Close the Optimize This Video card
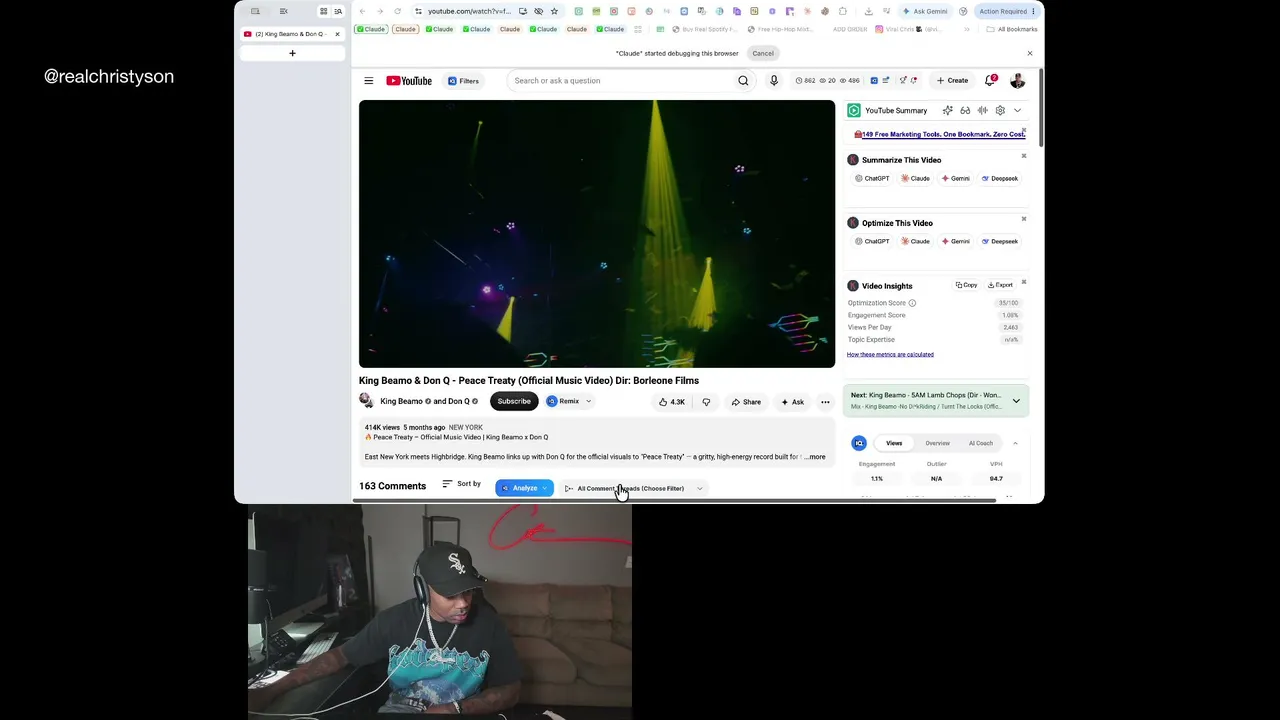 pos(1023,219)
